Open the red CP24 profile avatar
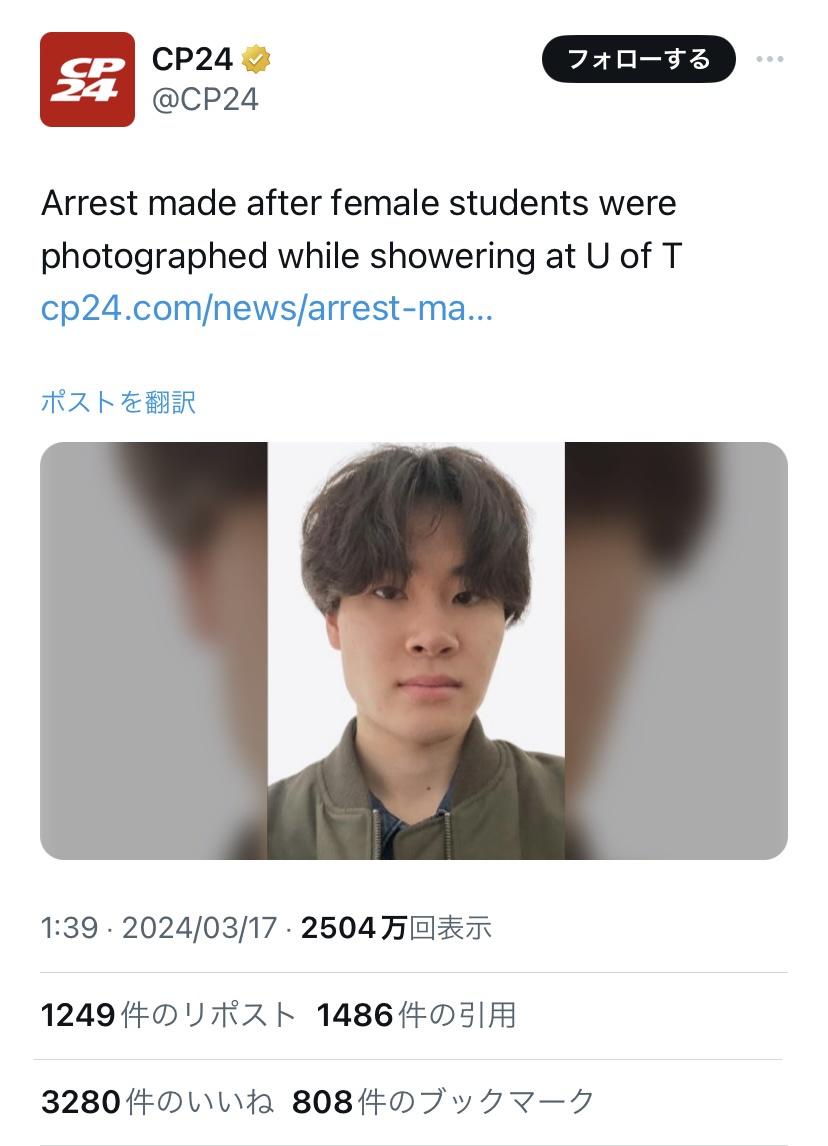 (x=87, y=80)
